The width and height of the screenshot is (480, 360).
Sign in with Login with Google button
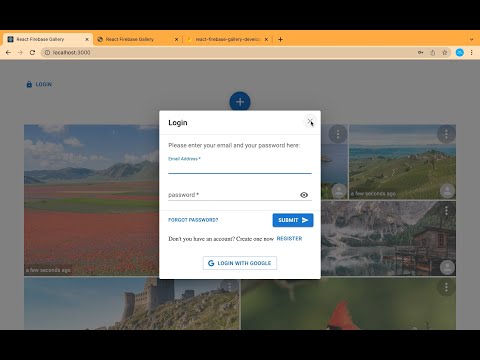coord(240,263)
